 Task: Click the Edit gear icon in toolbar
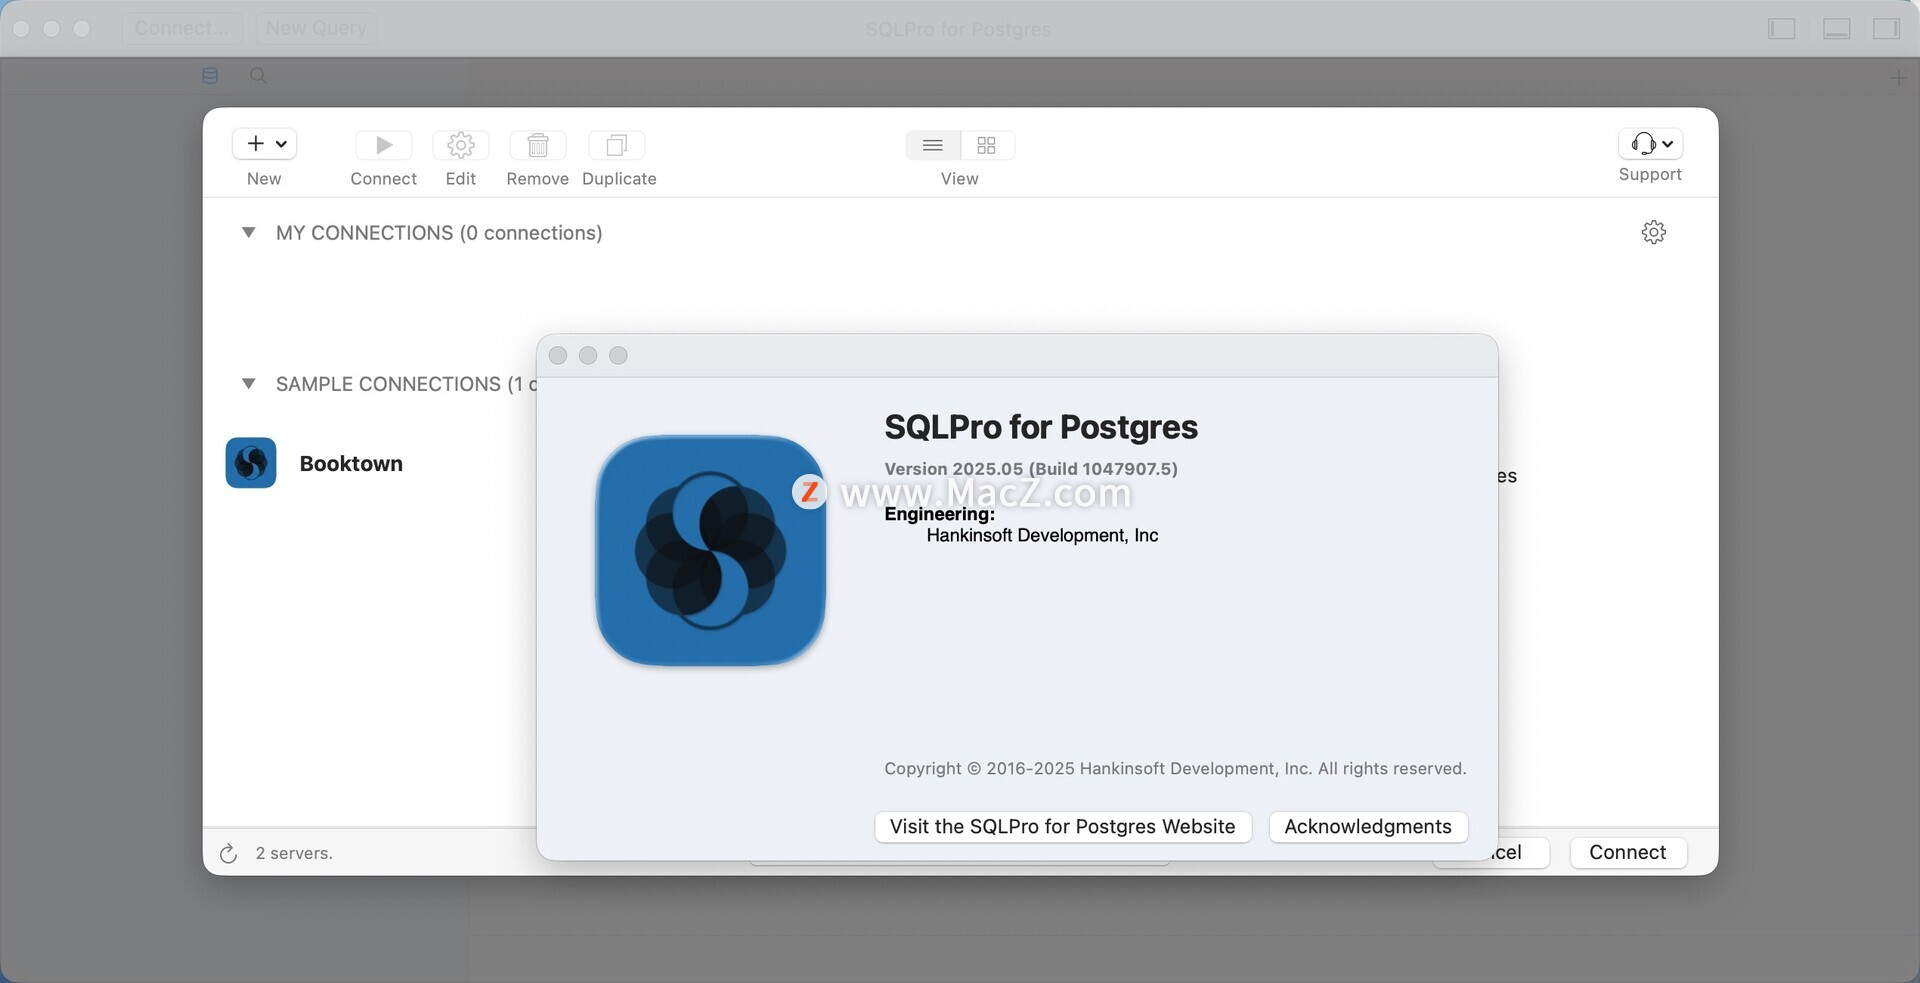click(x=461, y=145)
